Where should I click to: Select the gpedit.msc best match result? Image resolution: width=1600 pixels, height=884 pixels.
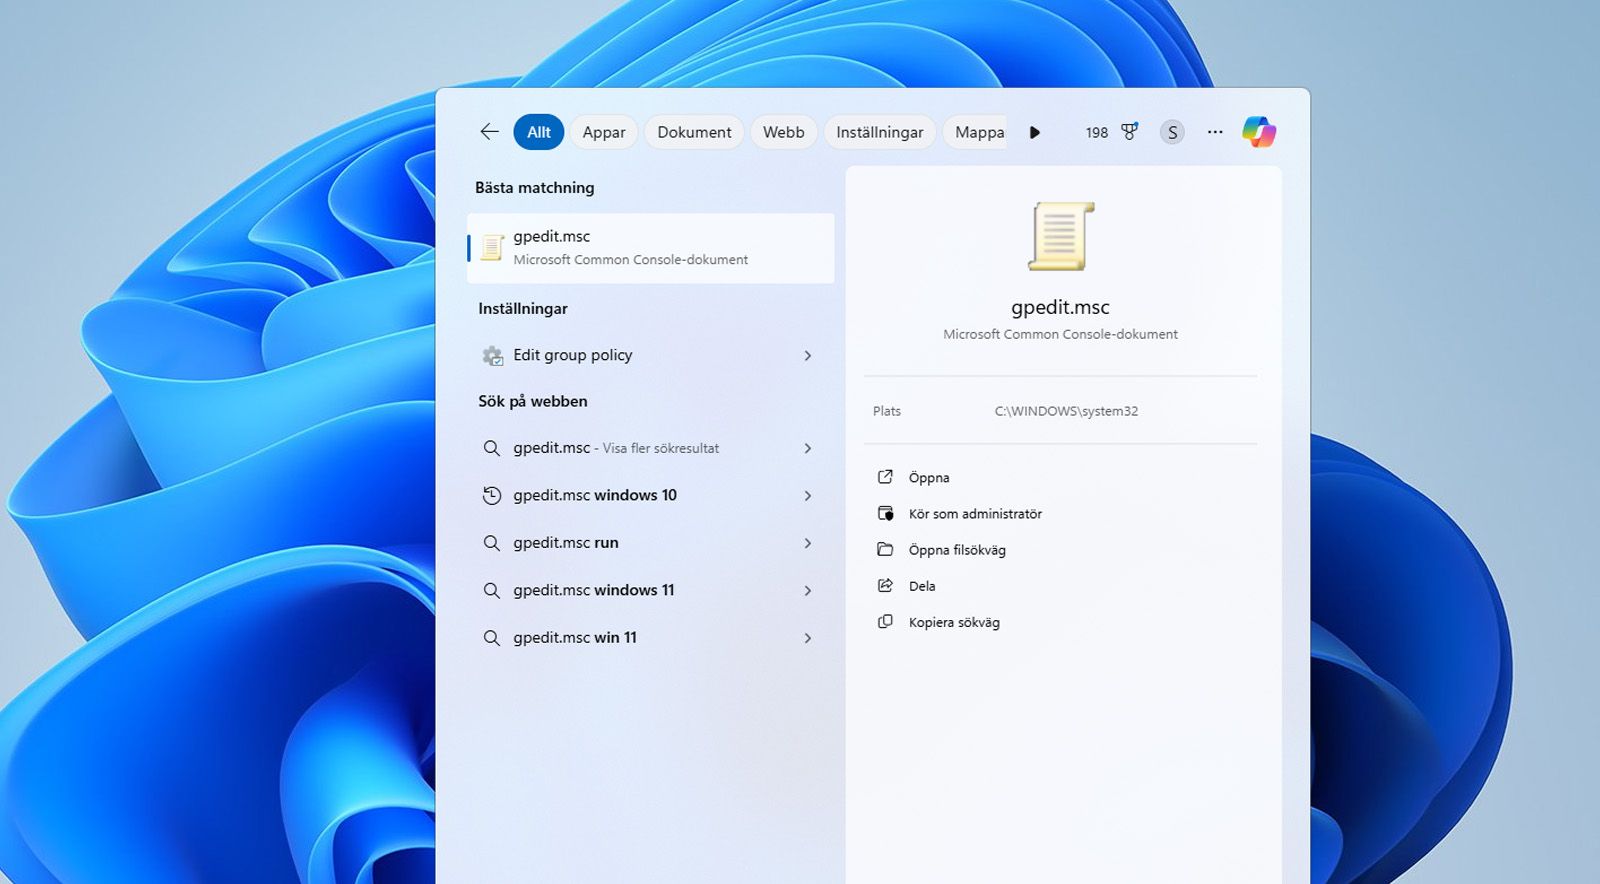651,248
